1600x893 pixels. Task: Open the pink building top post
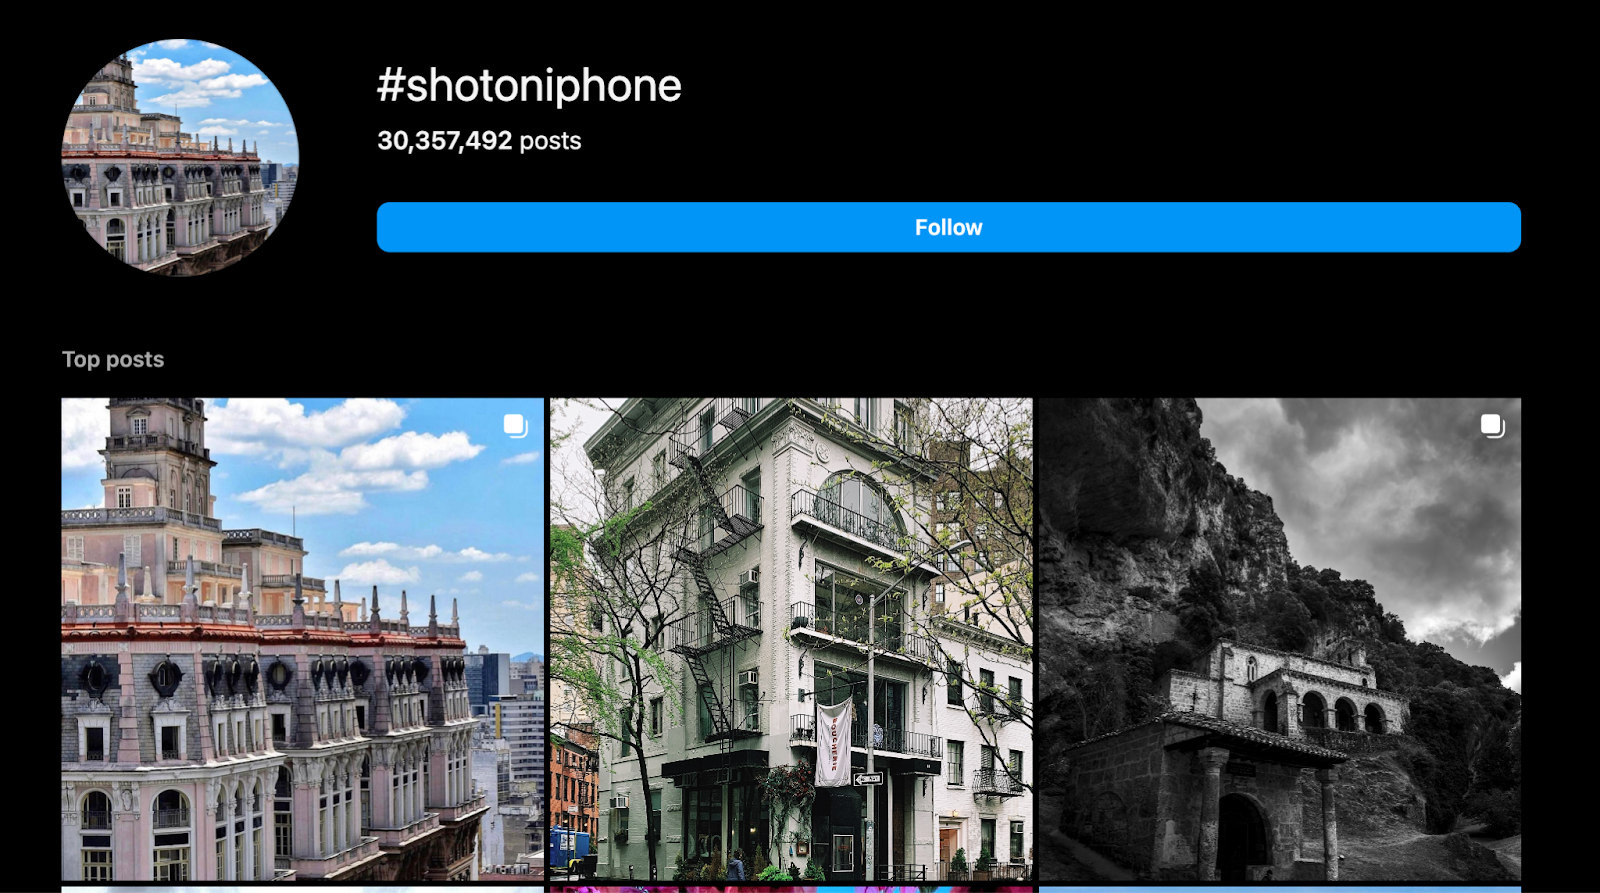point(302,639)
